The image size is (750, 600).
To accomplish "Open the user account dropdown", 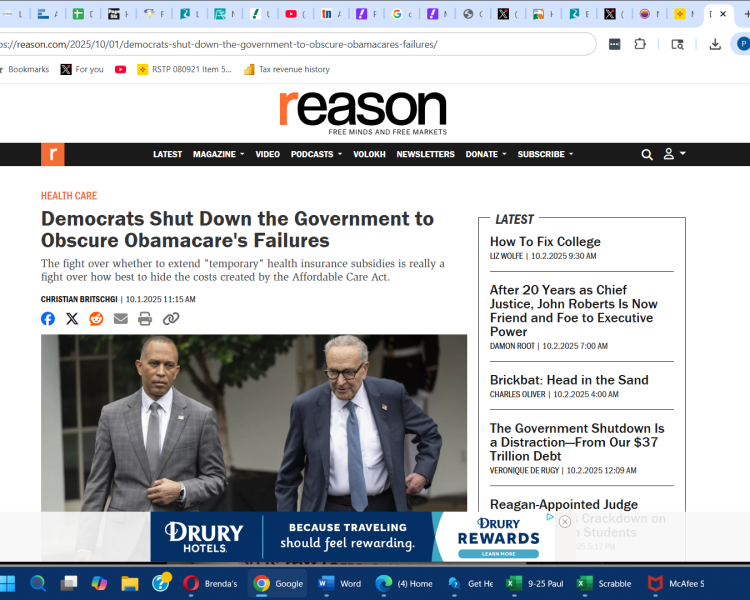I will coord(675,155).
